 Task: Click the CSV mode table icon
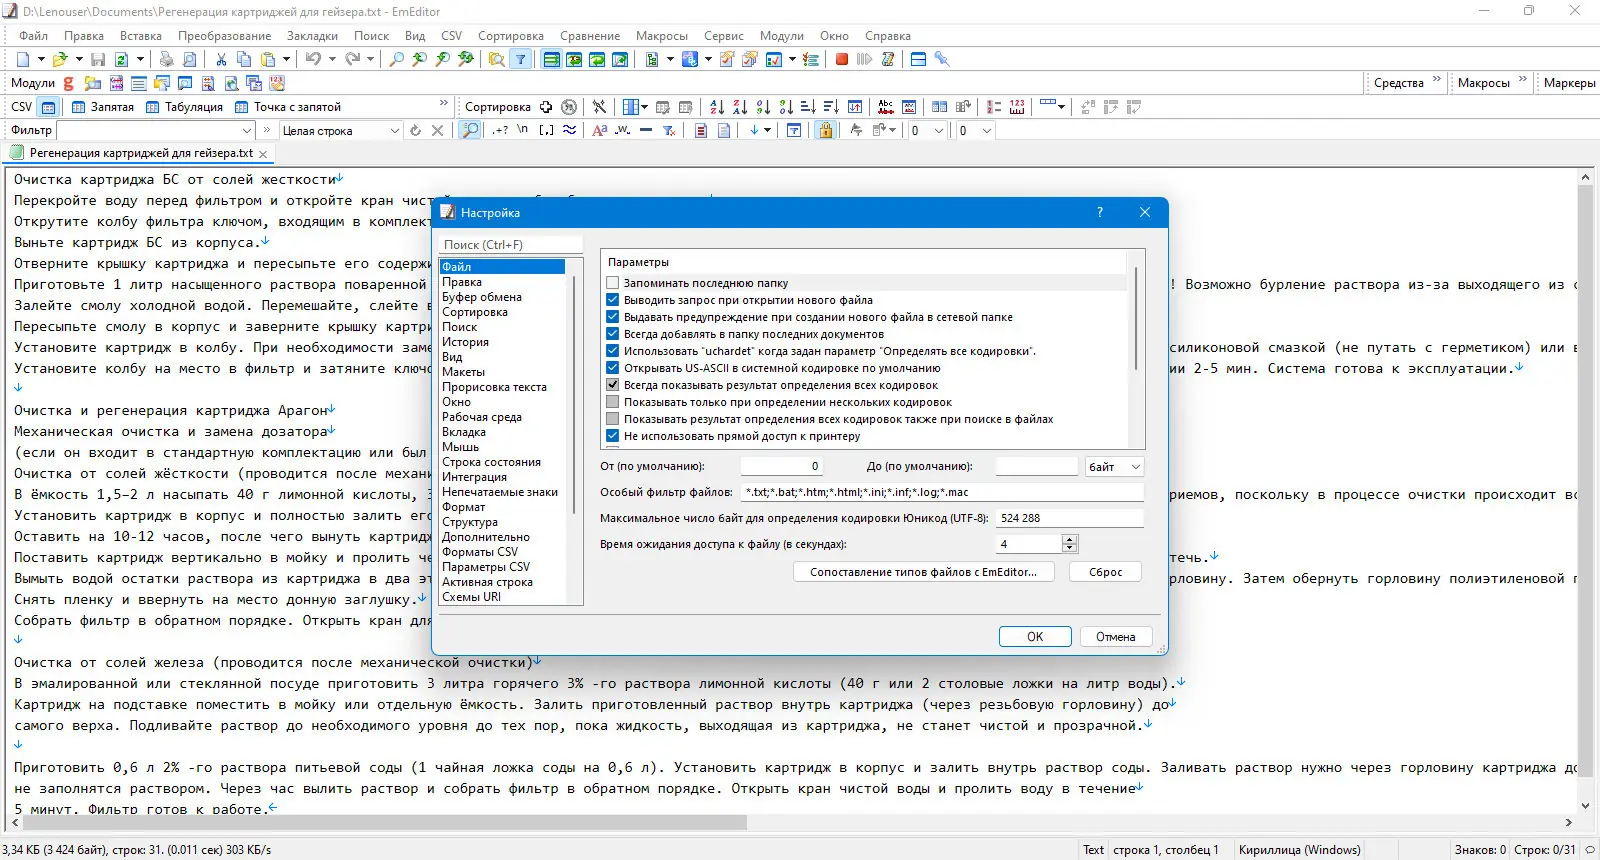pos(49,107)
